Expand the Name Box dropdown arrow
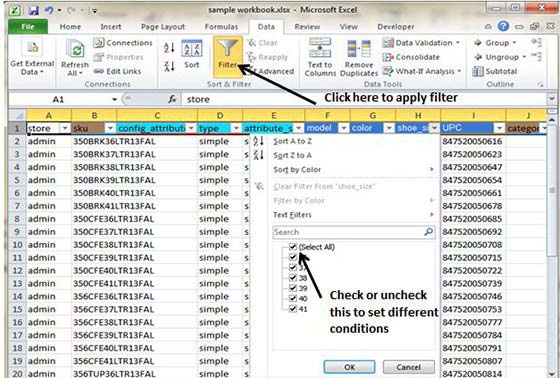This screenshot has width=560, height=378. coord(114,99)
